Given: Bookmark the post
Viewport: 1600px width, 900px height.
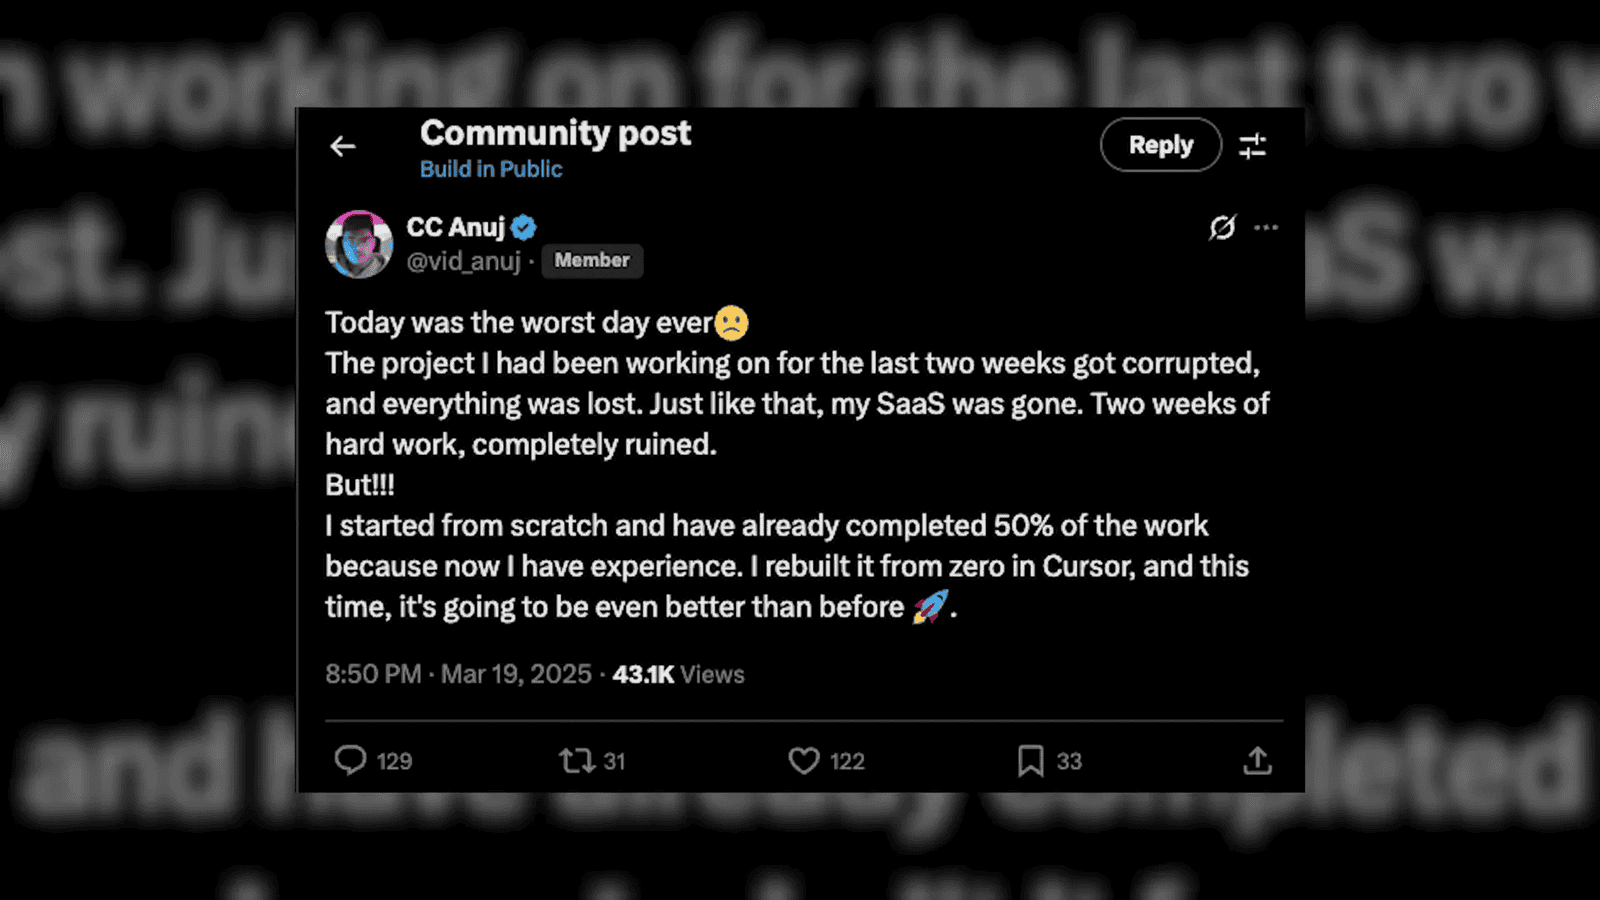Looking at the screenshot, I should click(1030, 761).
